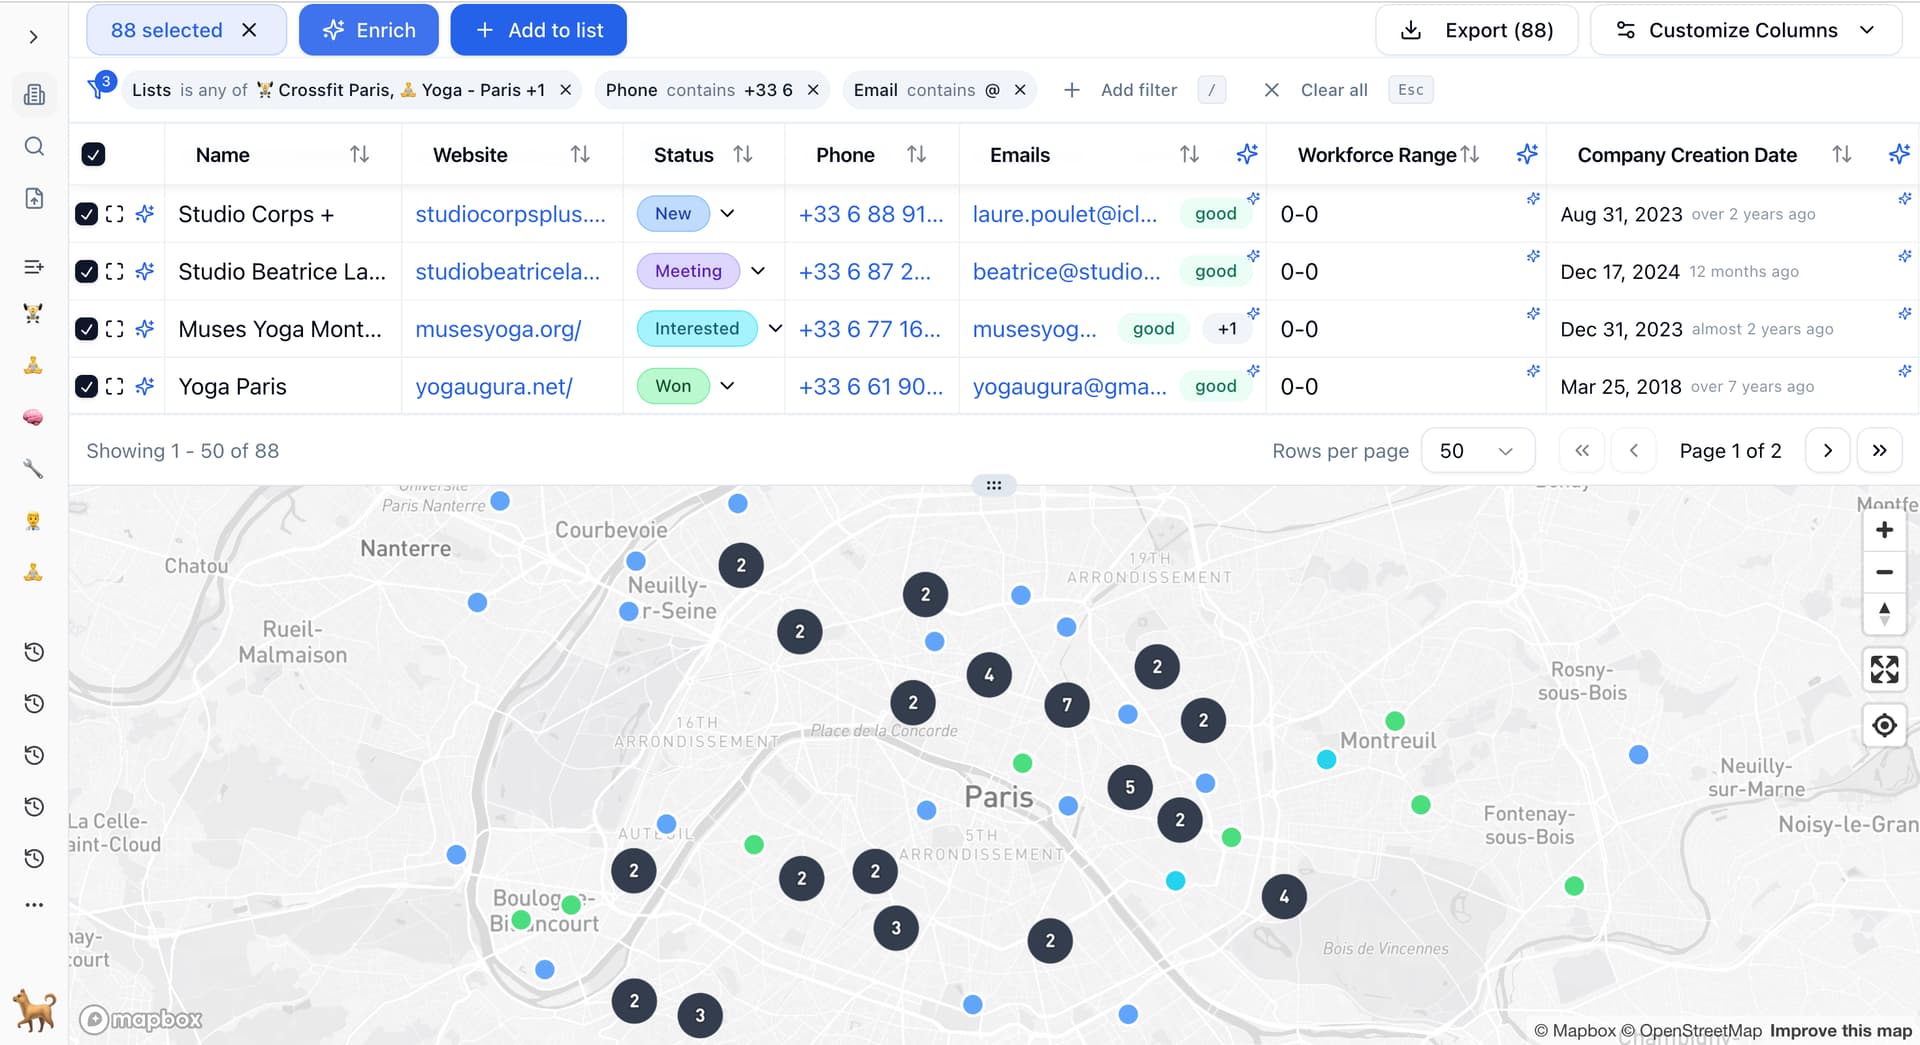The width and height of the screenshot is (1920, 1045).
Task: Click the map cluster marker labeled 7
Action: point(1067,705)
